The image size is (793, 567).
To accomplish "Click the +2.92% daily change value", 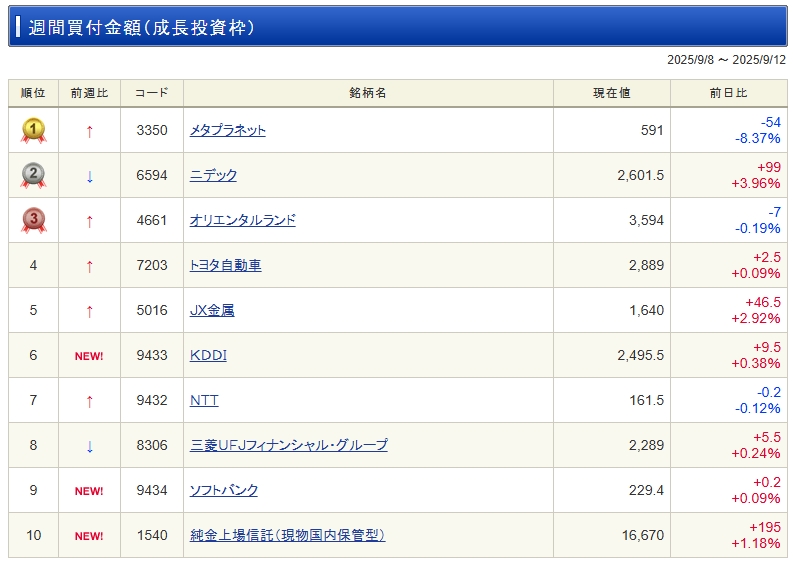I will (x=756, y=319).
